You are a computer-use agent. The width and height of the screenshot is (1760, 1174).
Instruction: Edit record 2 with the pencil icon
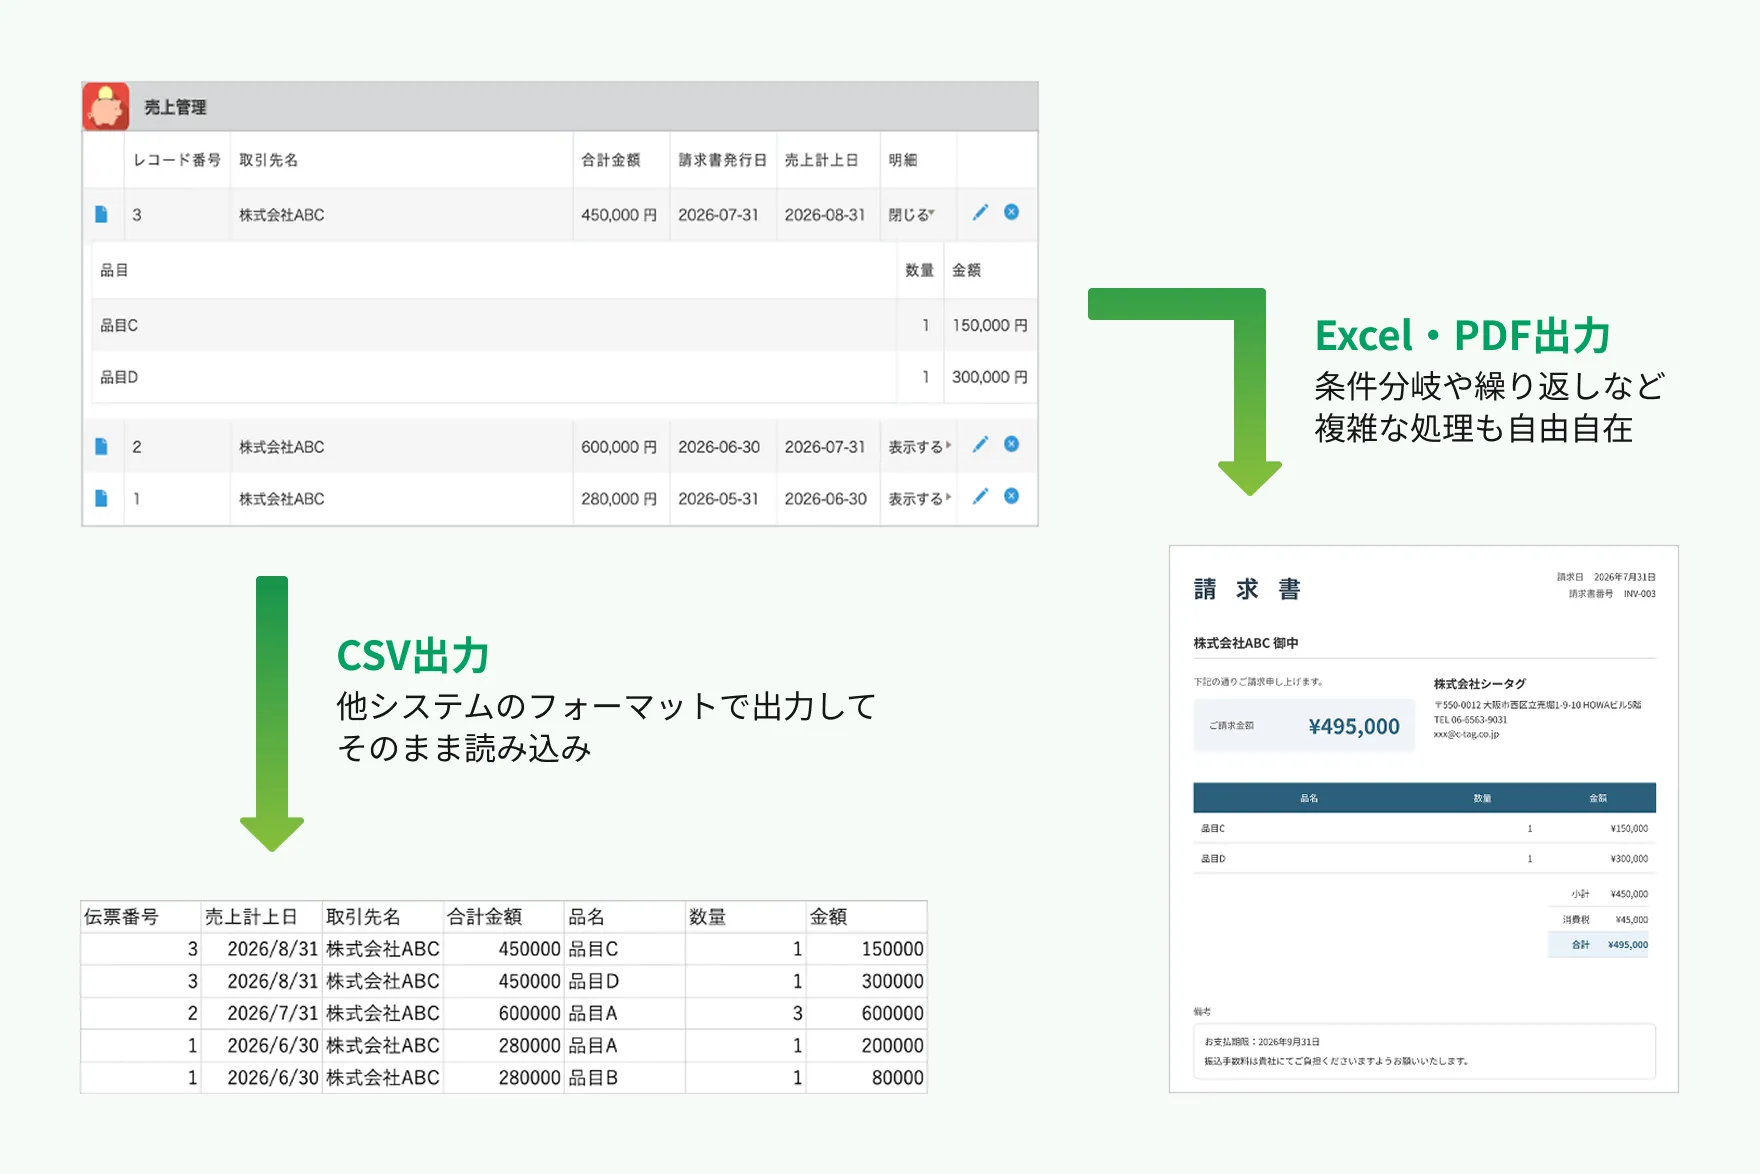click(980, 444)
